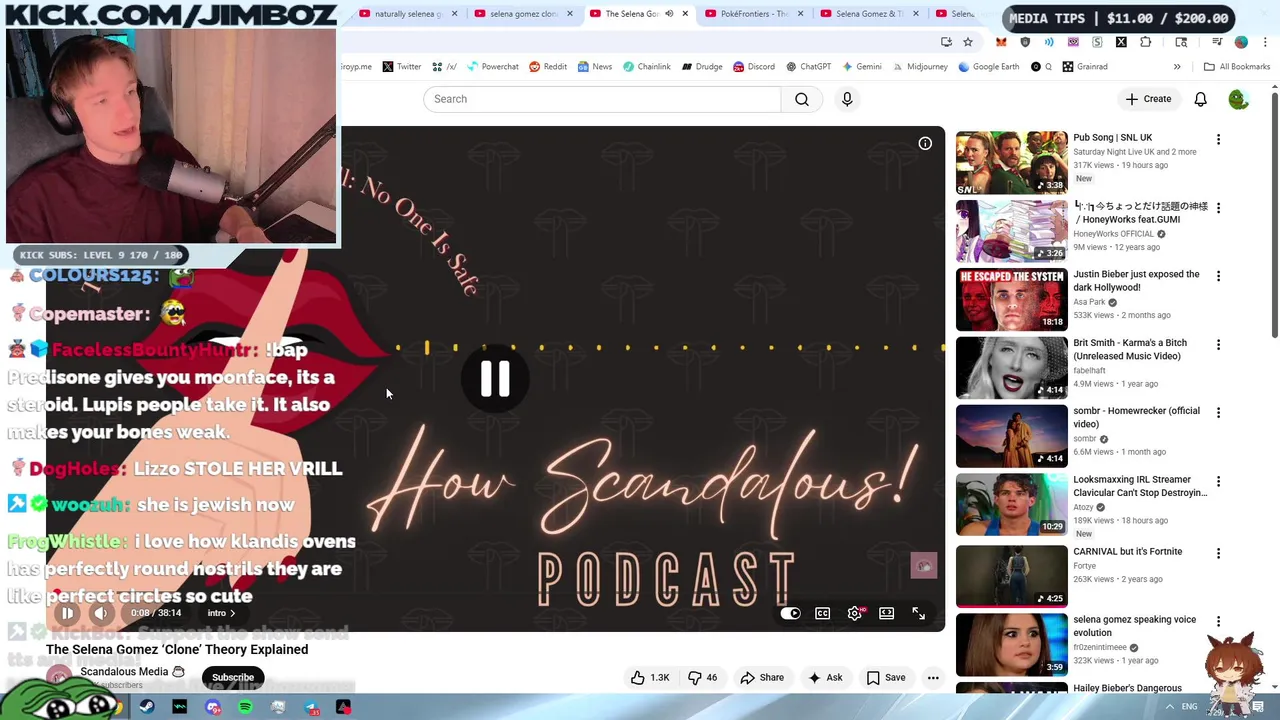The image size is (1280, 720).
Task: Open the account avatar menu
Action: tap(1238, 99)
